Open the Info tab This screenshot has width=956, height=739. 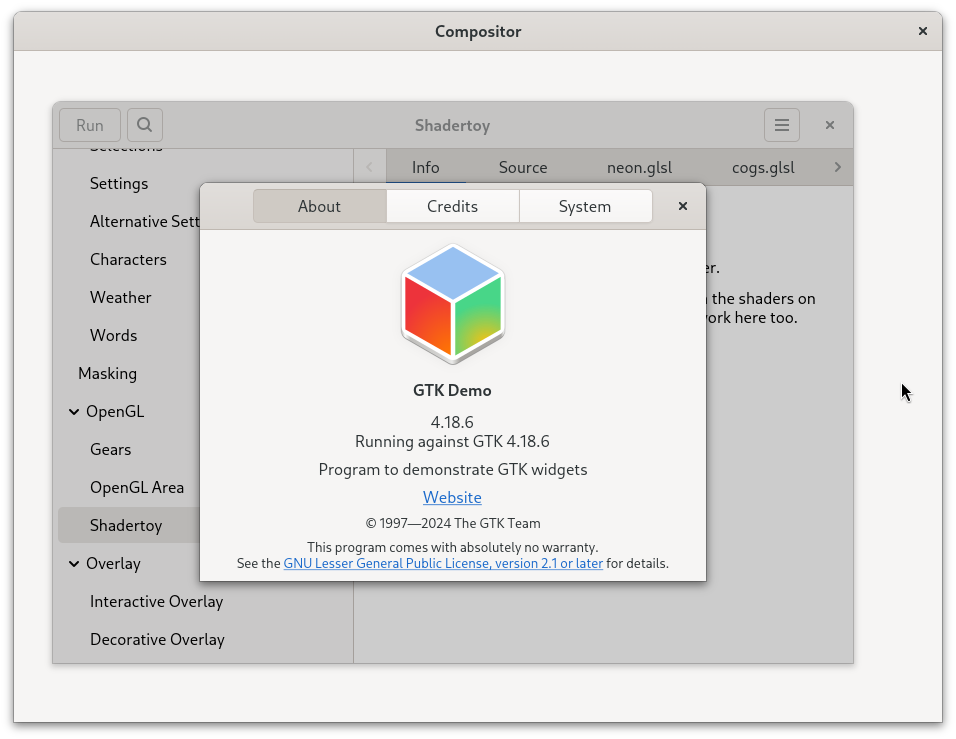pyautogui.click(x=426, y=167)
